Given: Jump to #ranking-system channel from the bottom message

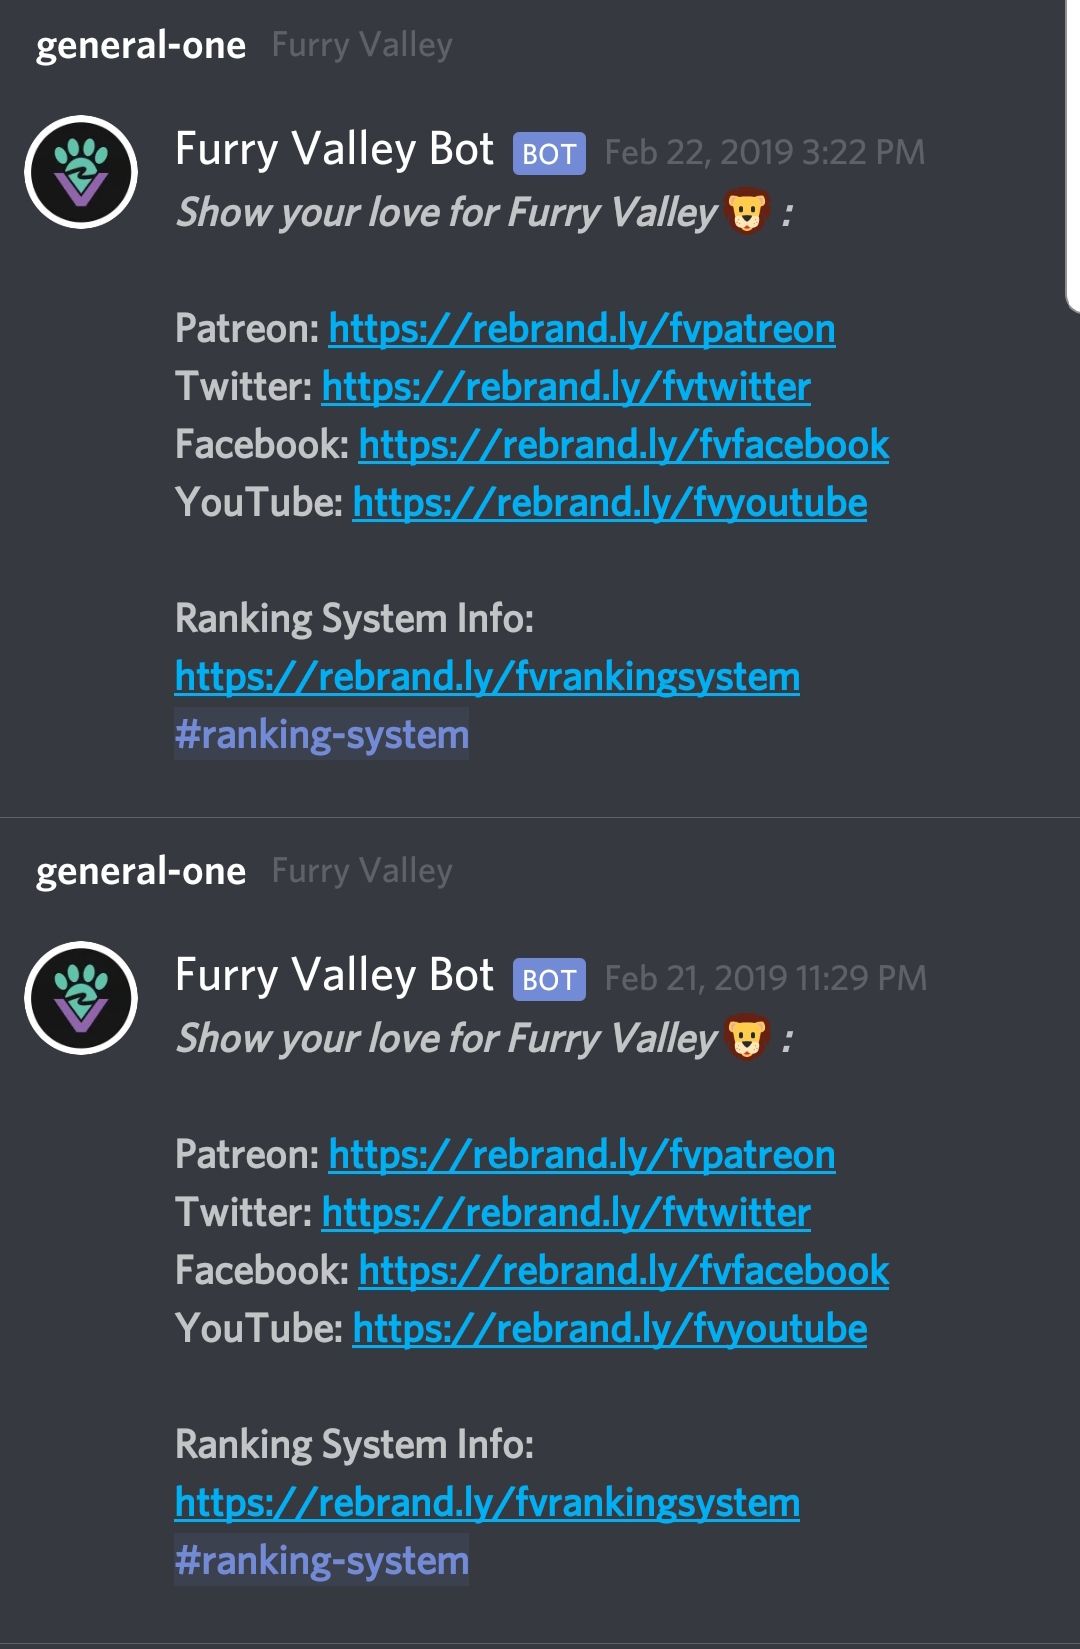Looking at the screenshot, I should click(322, 1561).
